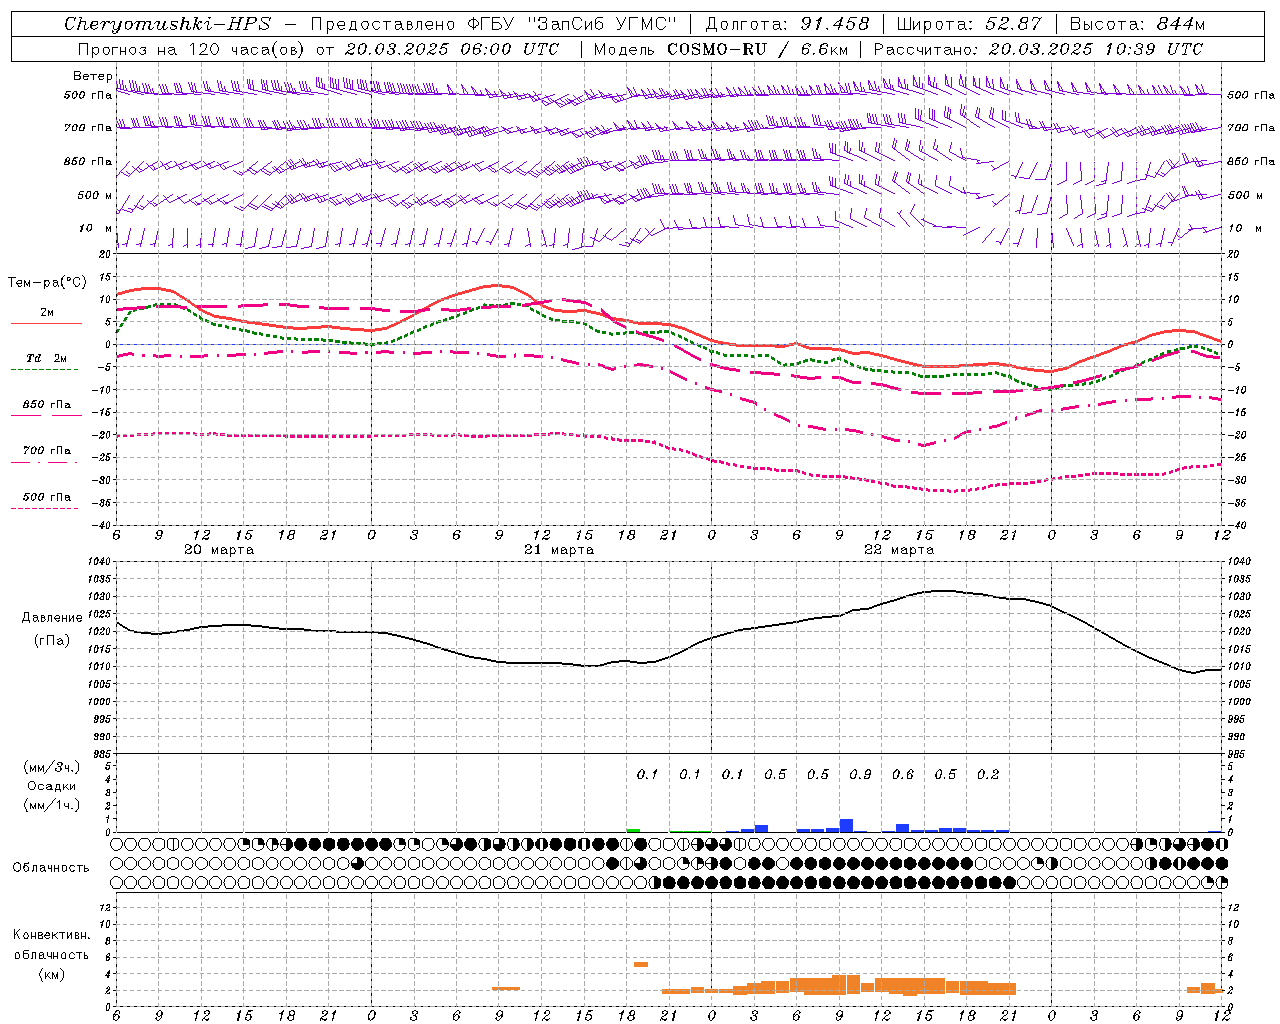The height and width of the screenshot is (1024, 1280).
Task: Click the Облачность row label
Action: click(51, 868)
